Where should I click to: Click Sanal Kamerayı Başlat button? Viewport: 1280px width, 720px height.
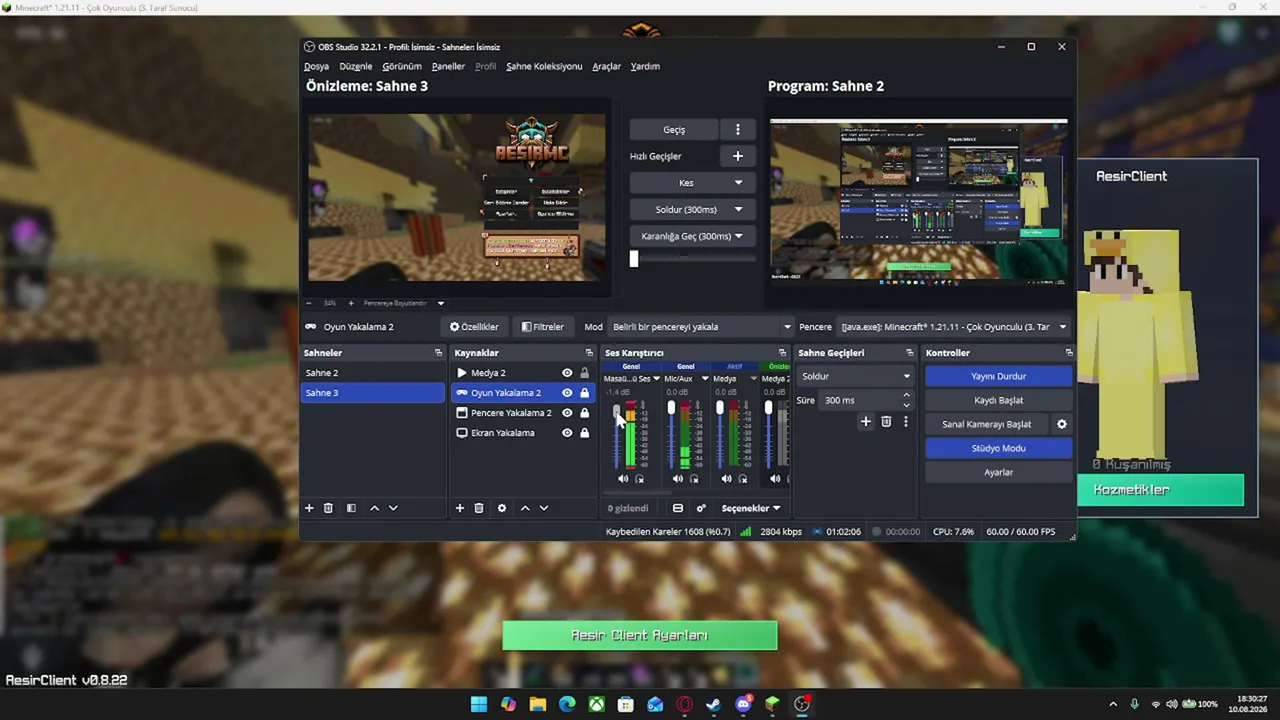986,424
